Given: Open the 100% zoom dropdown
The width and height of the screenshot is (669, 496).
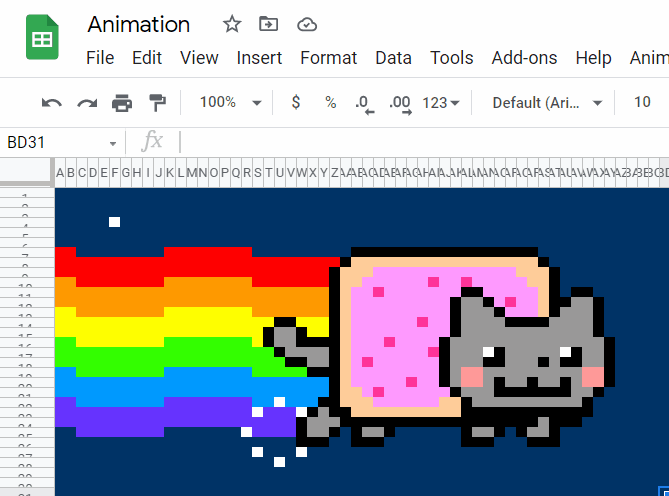Looking at the screenshot, I should tap(230, 102).
